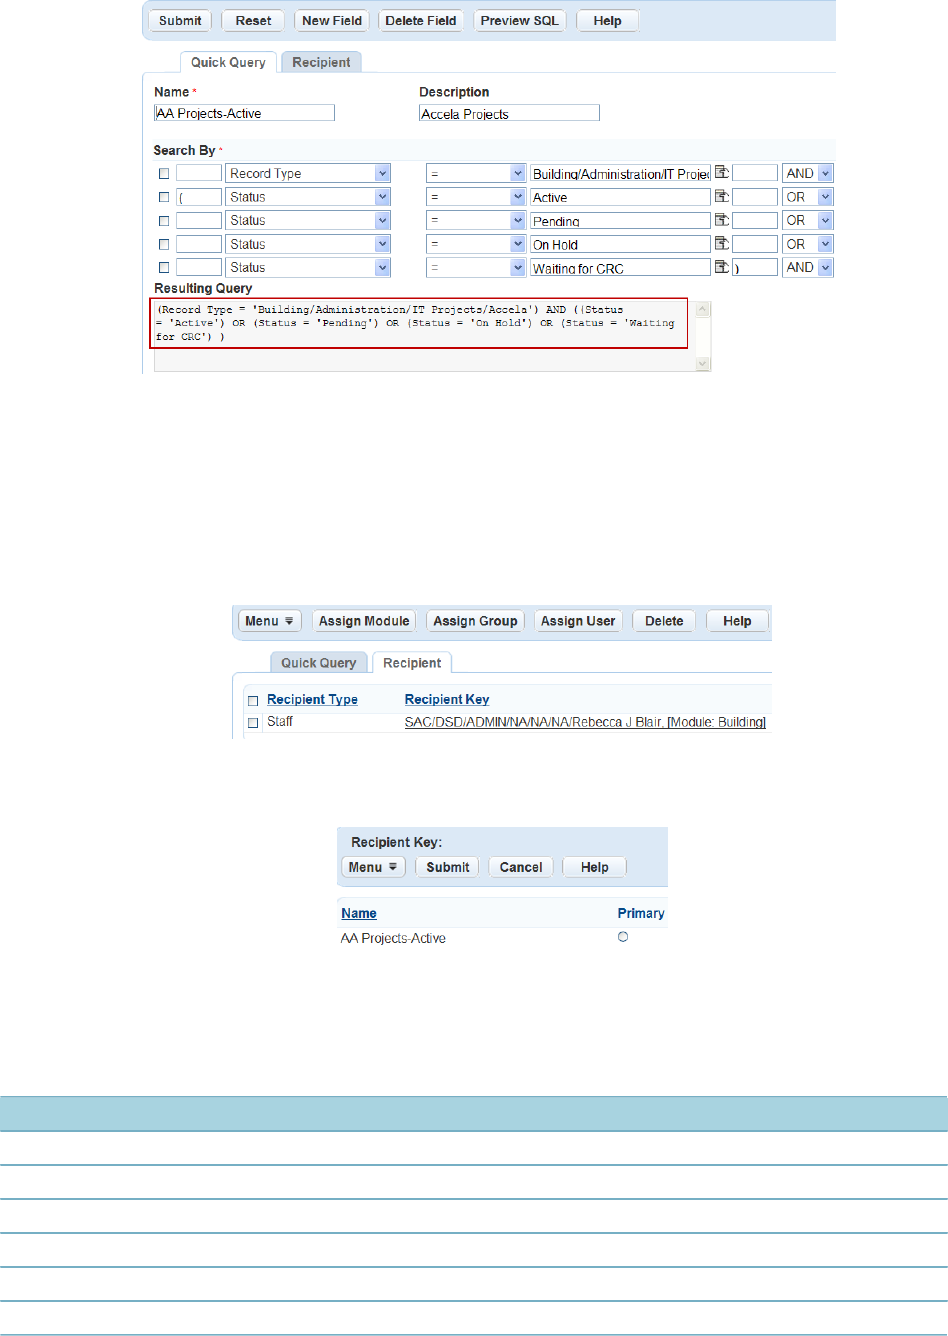
Task: Click the Description input field
Action: pos(509,113)
